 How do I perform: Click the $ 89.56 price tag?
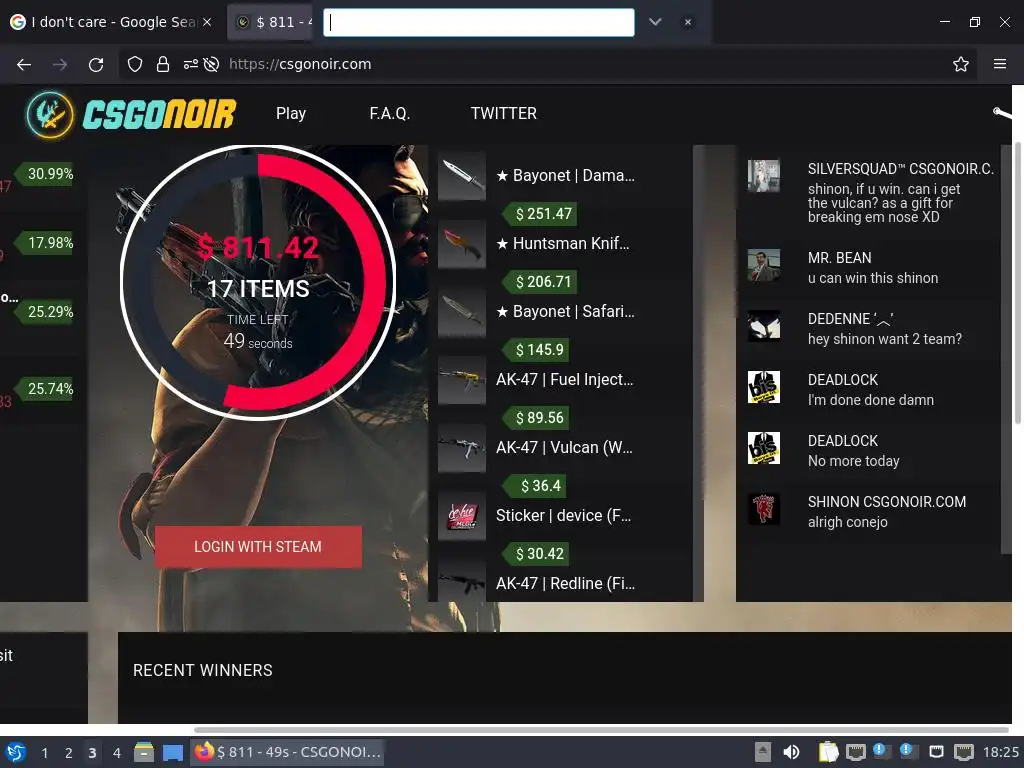pyautogui.click(x=536, y=417)
